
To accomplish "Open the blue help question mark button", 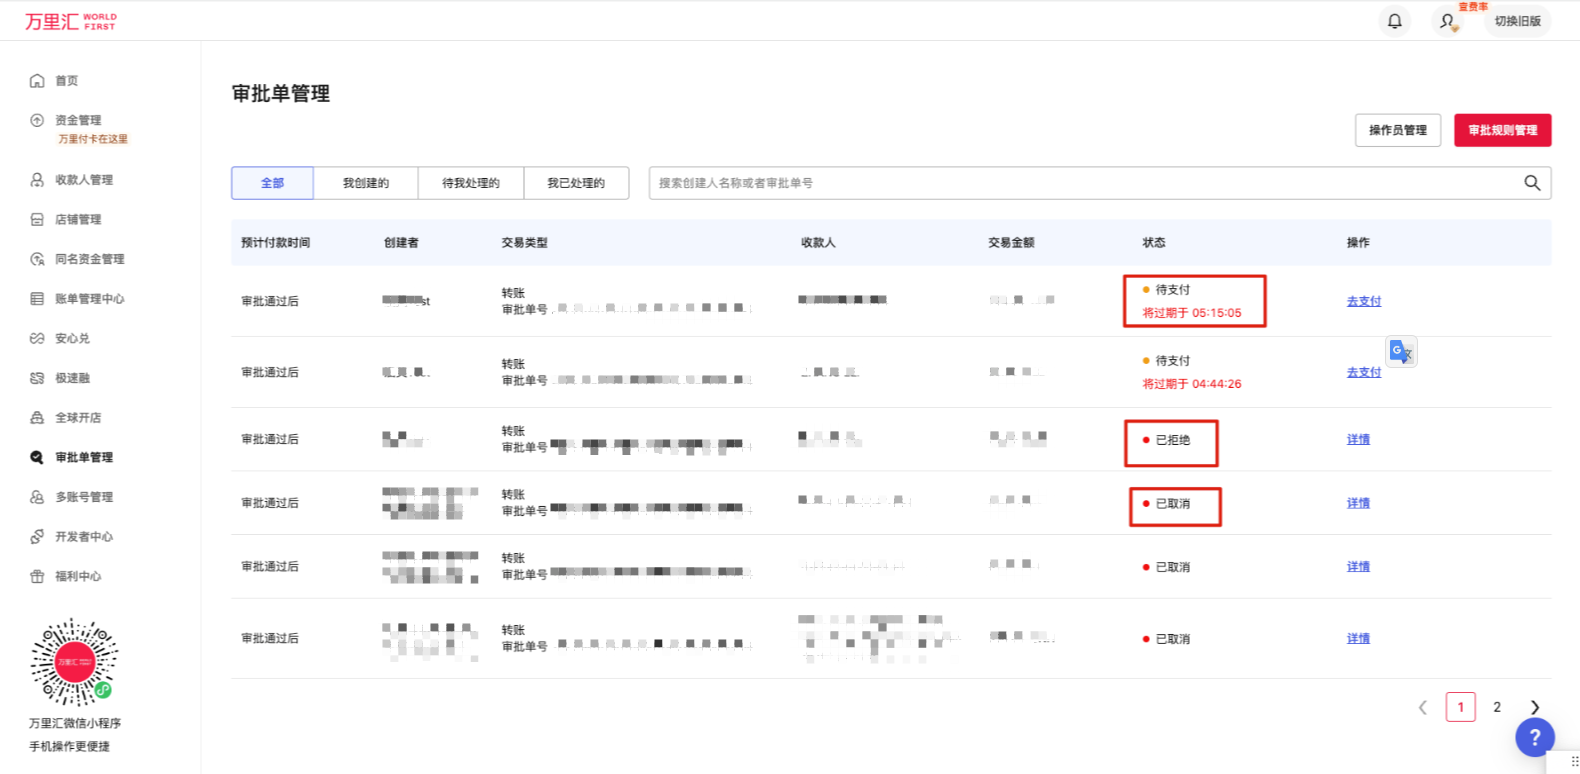I will (x=1534, y=738).
